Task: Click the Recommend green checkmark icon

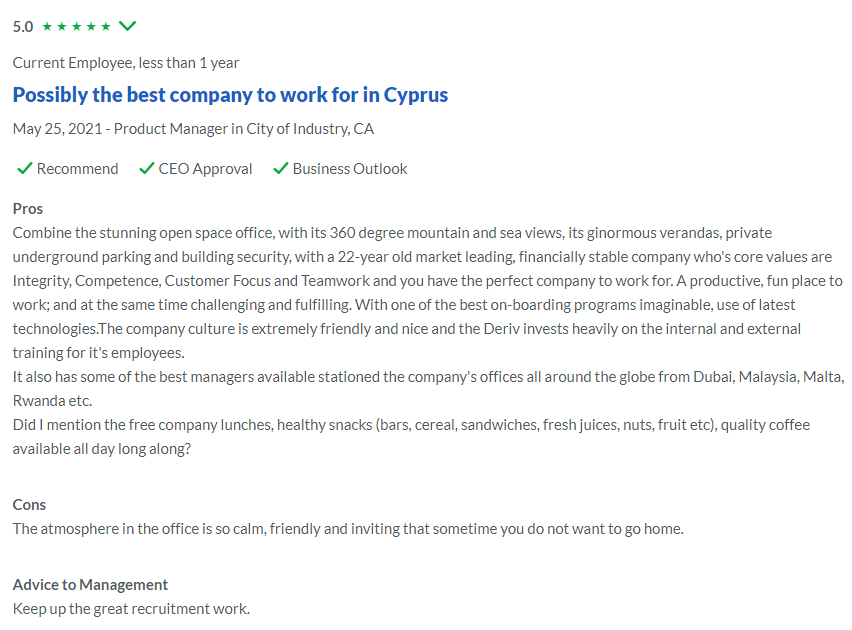Action: pyautogui.click(x=24, y=169)
